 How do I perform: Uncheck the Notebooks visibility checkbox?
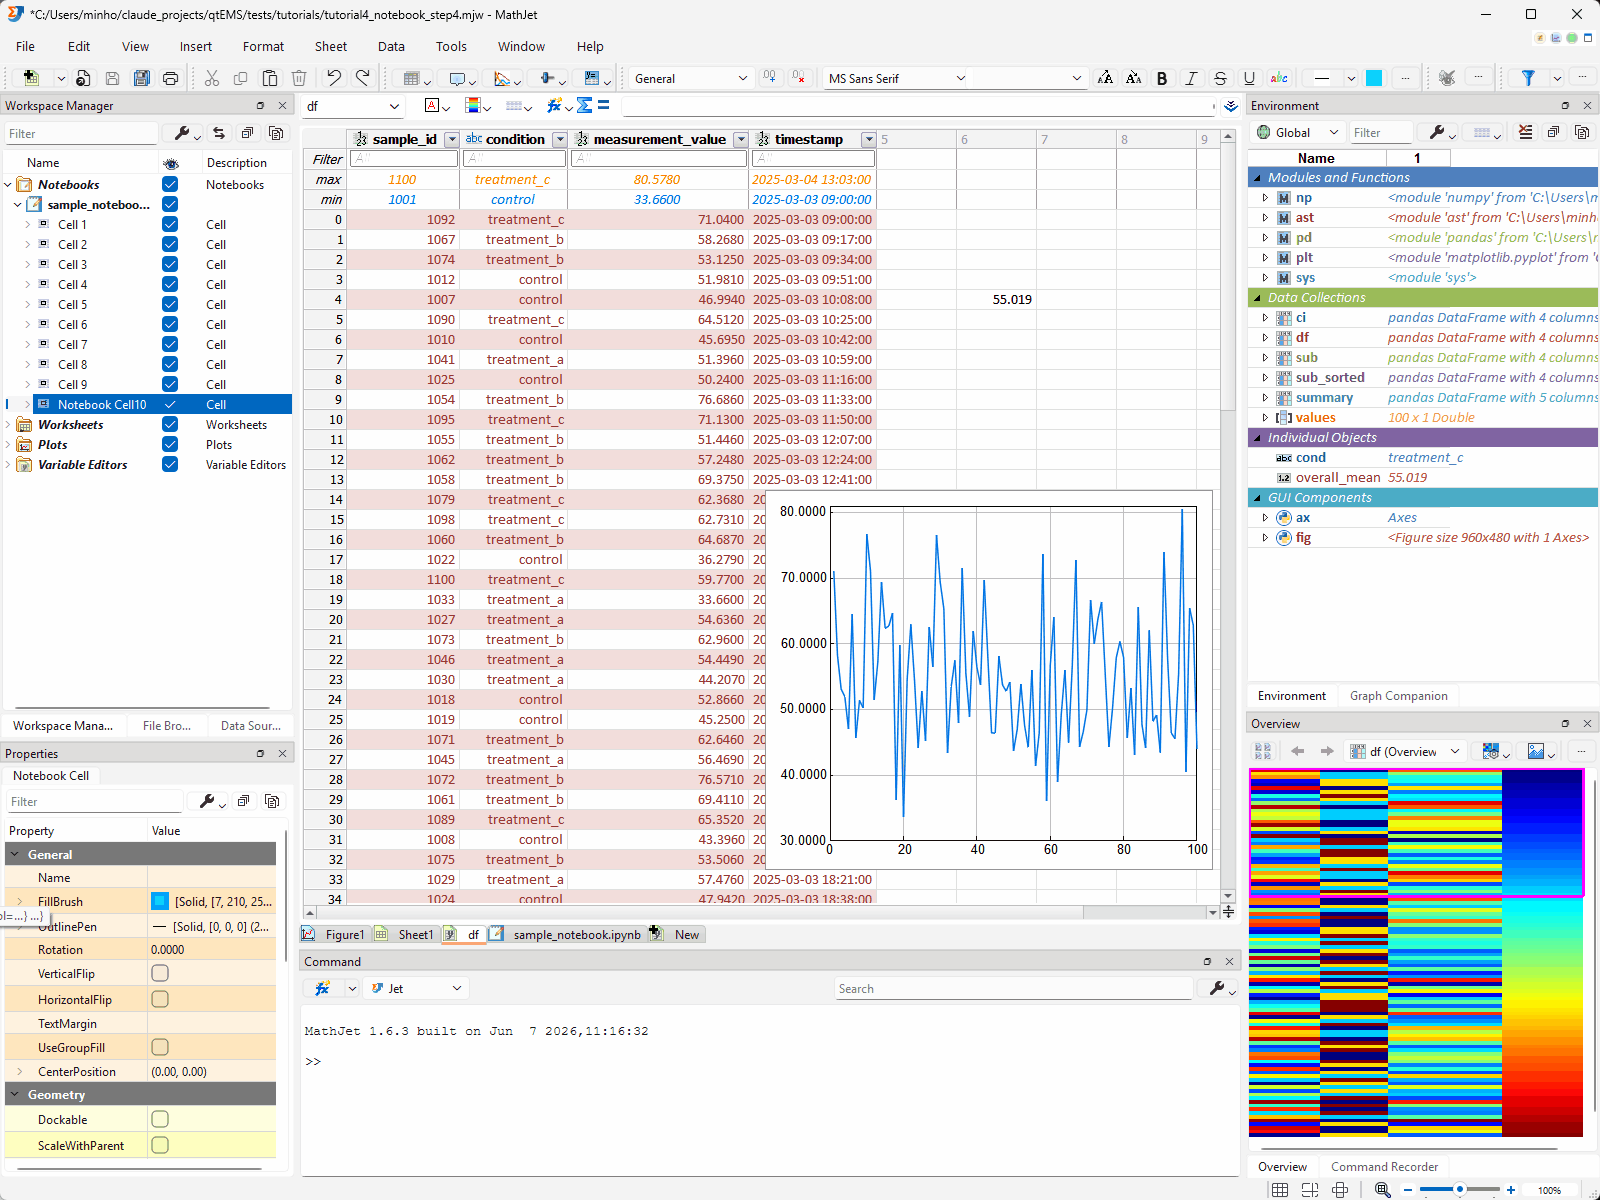[170, 184]
